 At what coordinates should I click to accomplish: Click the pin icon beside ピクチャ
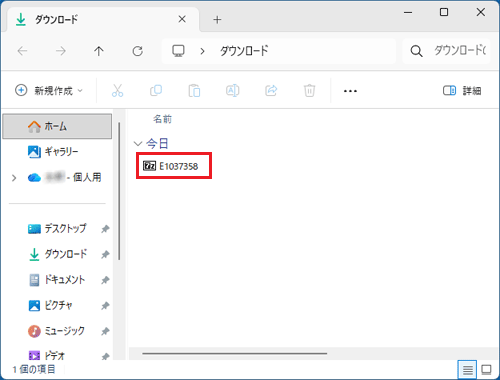(105, 305)
